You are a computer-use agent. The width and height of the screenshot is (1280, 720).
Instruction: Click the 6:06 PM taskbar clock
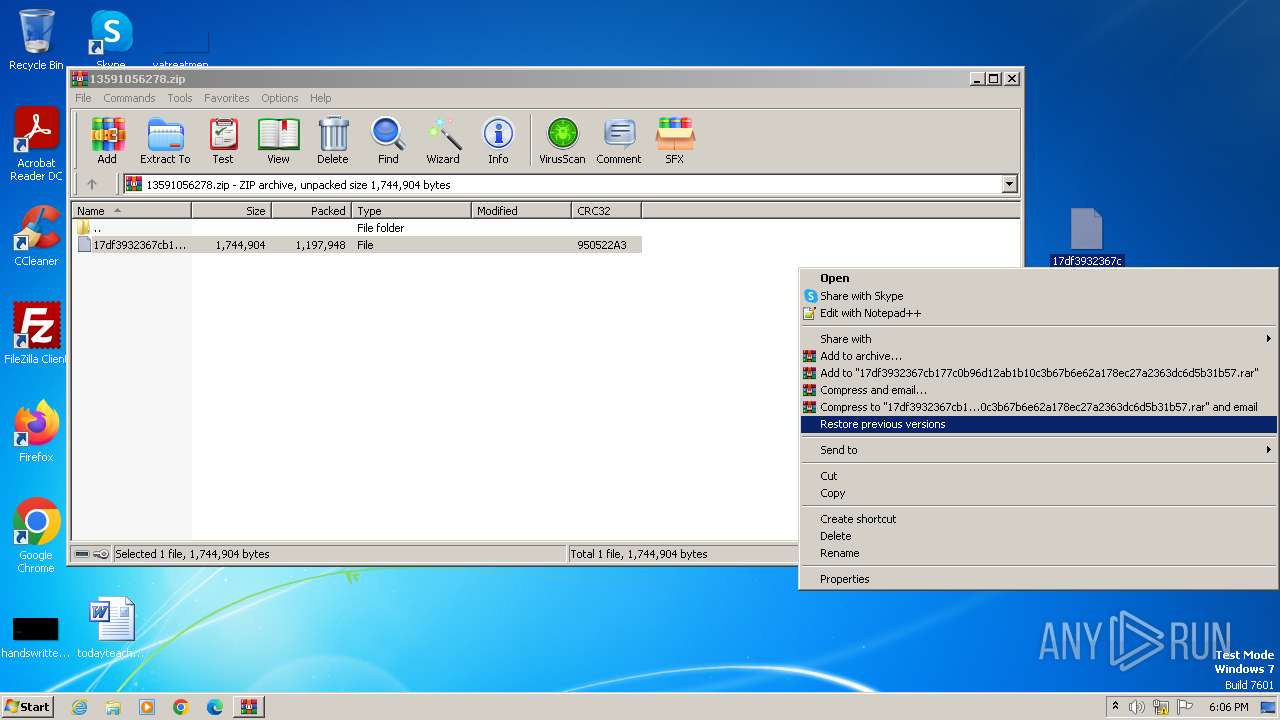click(1228, 707)
